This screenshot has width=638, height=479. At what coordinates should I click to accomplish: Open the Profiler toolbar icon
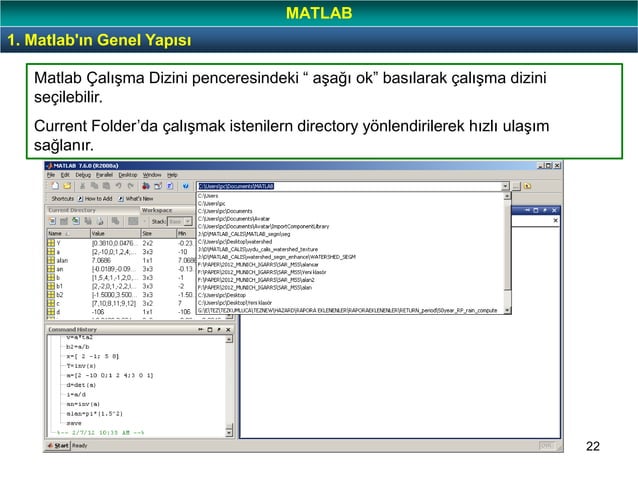point(170,186)
